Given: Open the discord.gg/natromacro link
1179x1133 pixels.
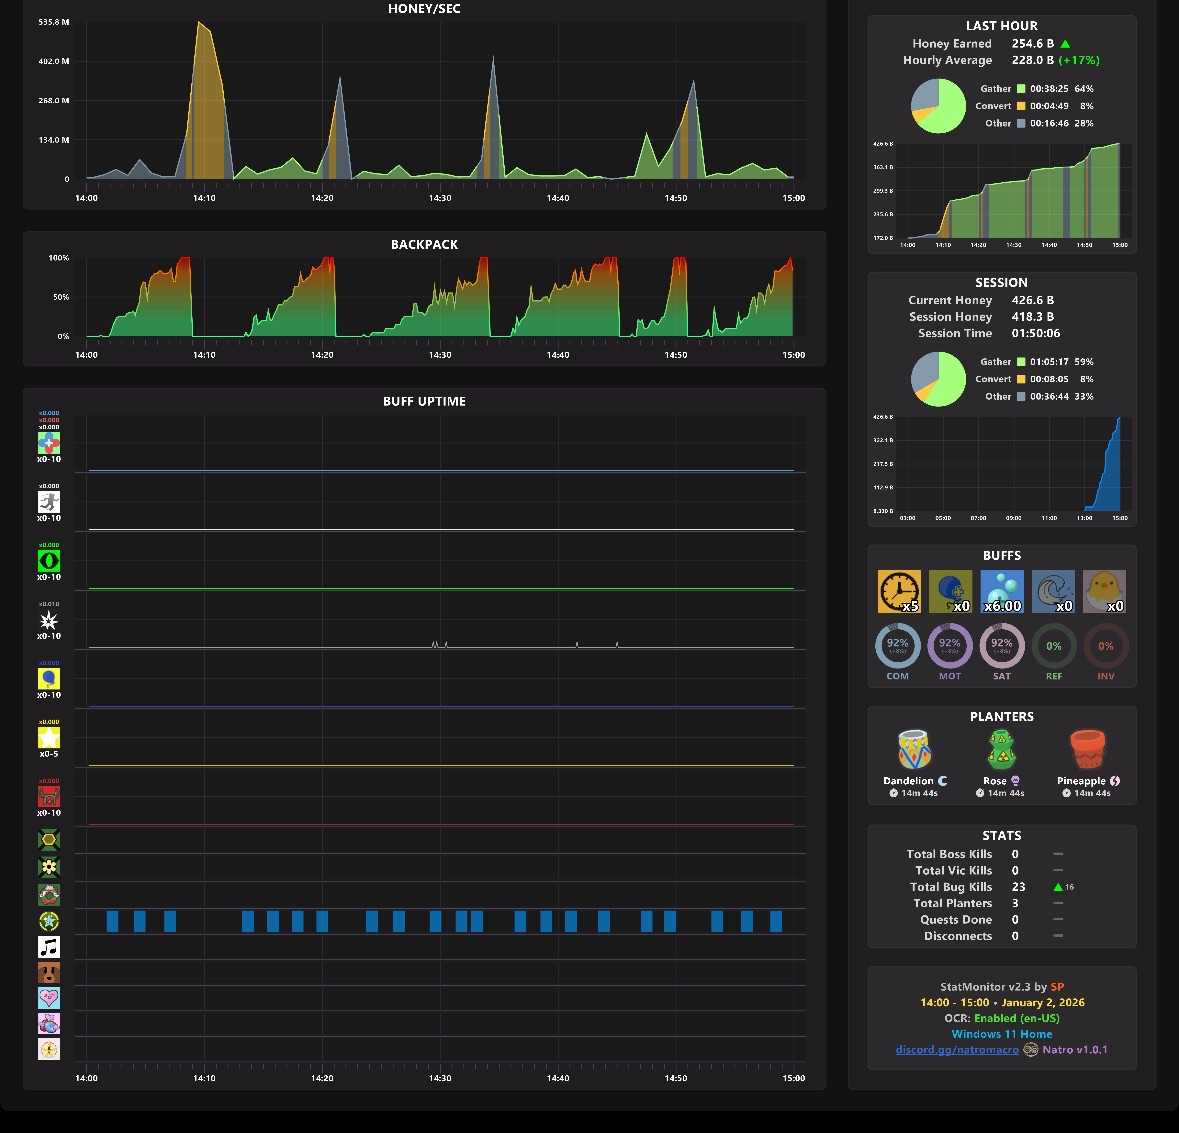Looking at the screenshot, I should coord(957,1050).
